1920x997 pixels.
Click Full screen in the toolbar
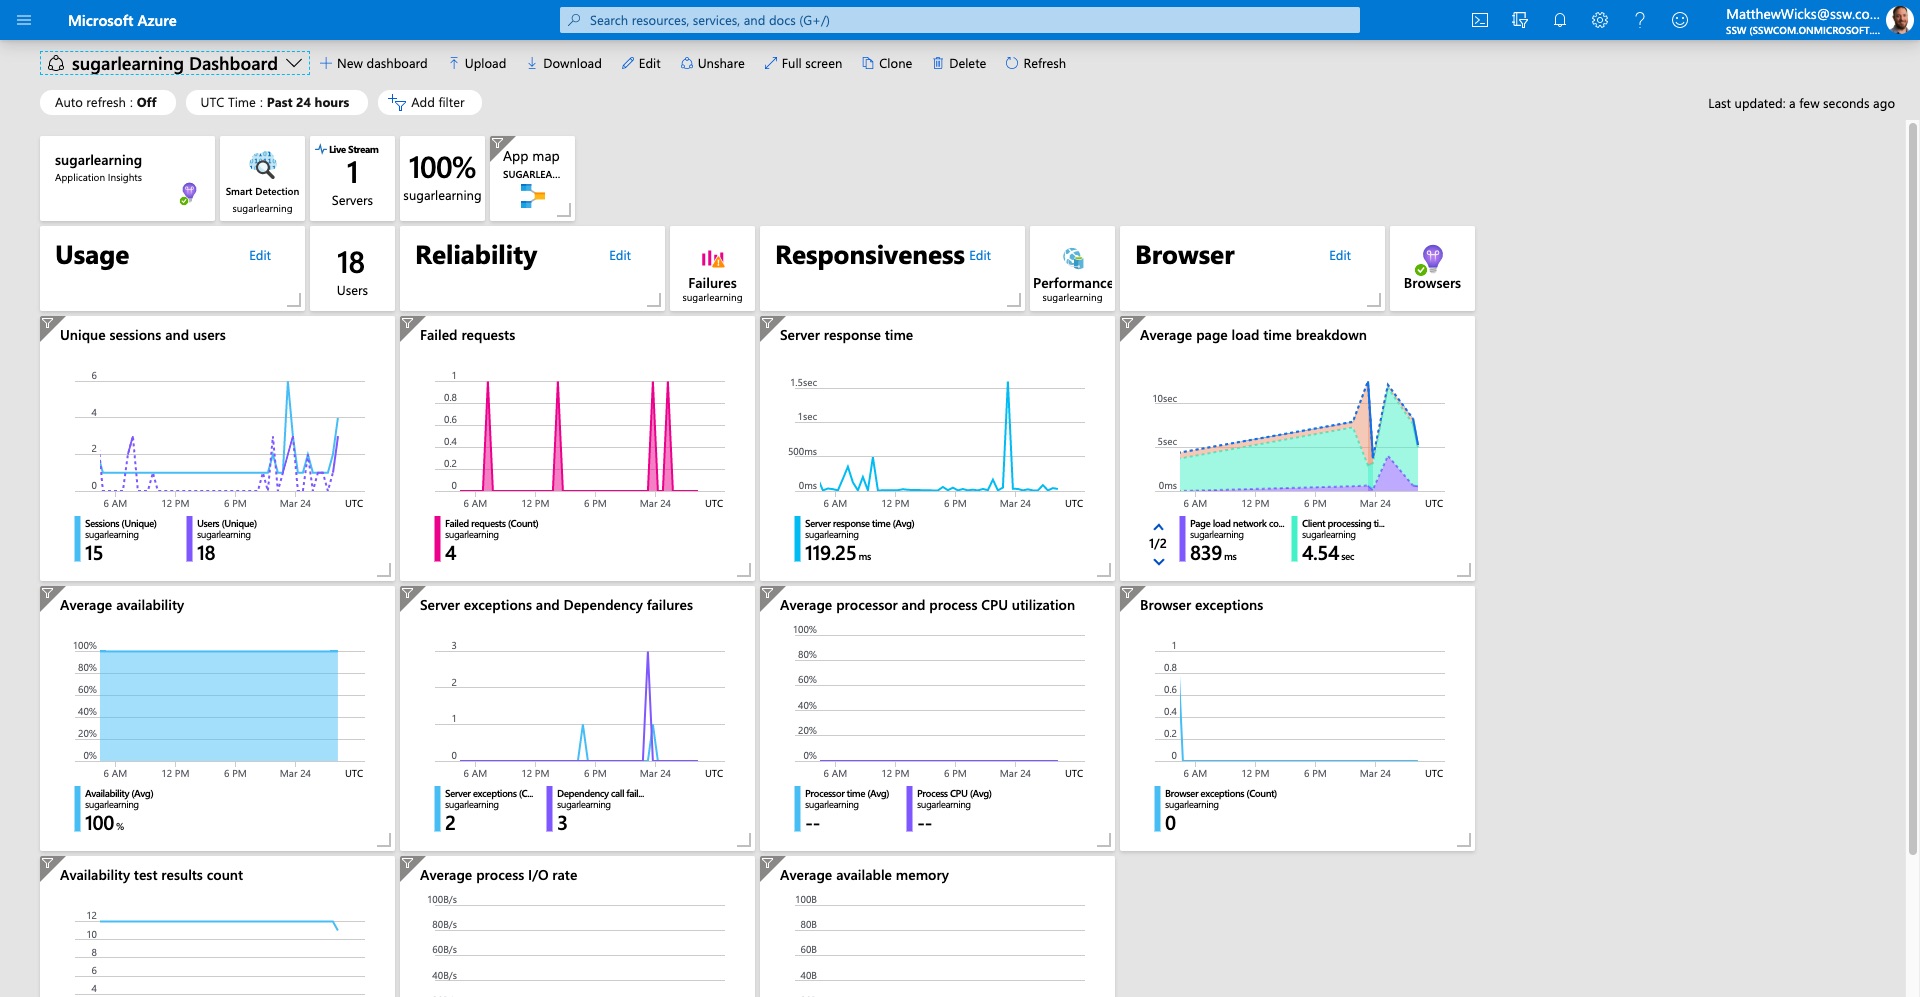tap(803, 63)
